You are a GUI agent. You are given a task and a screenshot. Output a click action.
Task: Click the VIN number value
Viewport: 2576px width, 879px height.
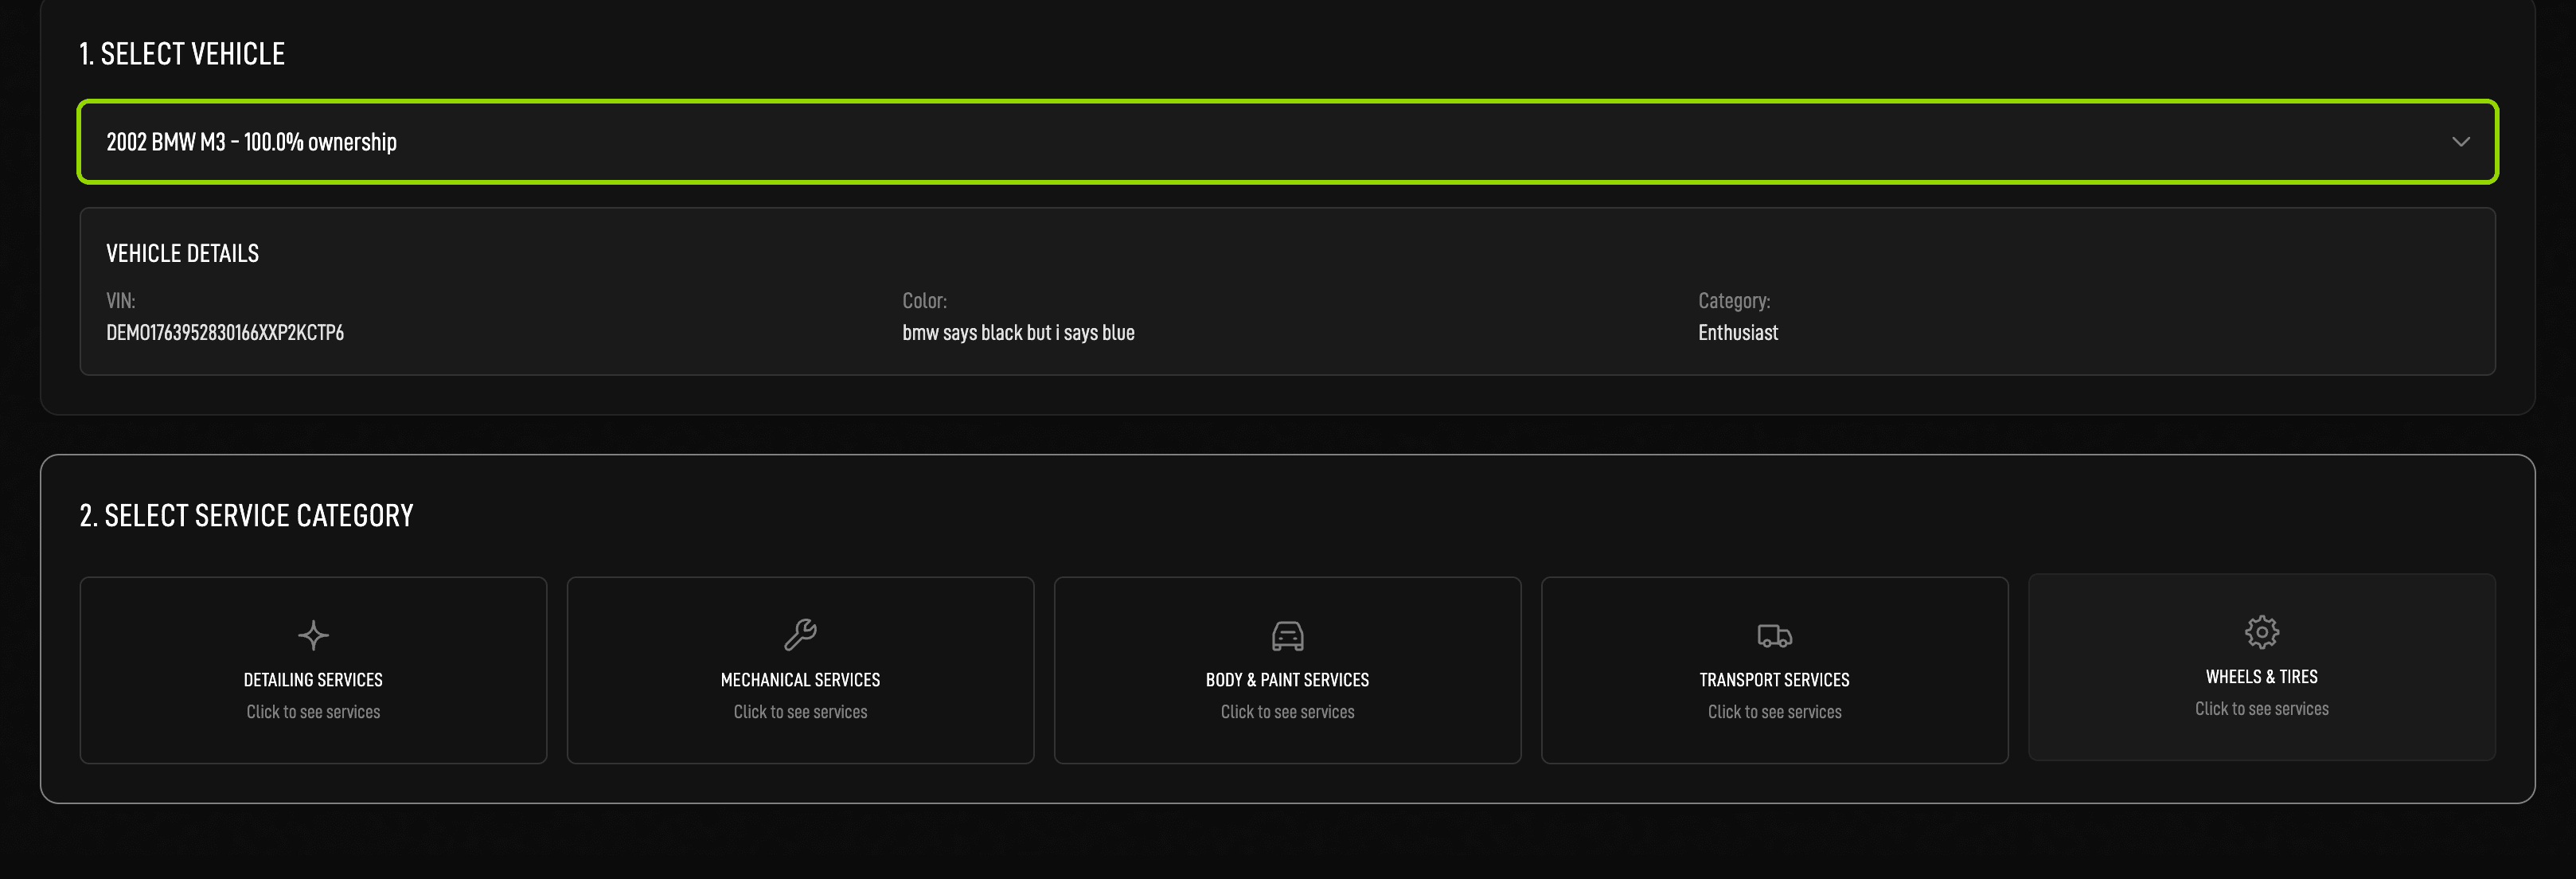[225, 333]
